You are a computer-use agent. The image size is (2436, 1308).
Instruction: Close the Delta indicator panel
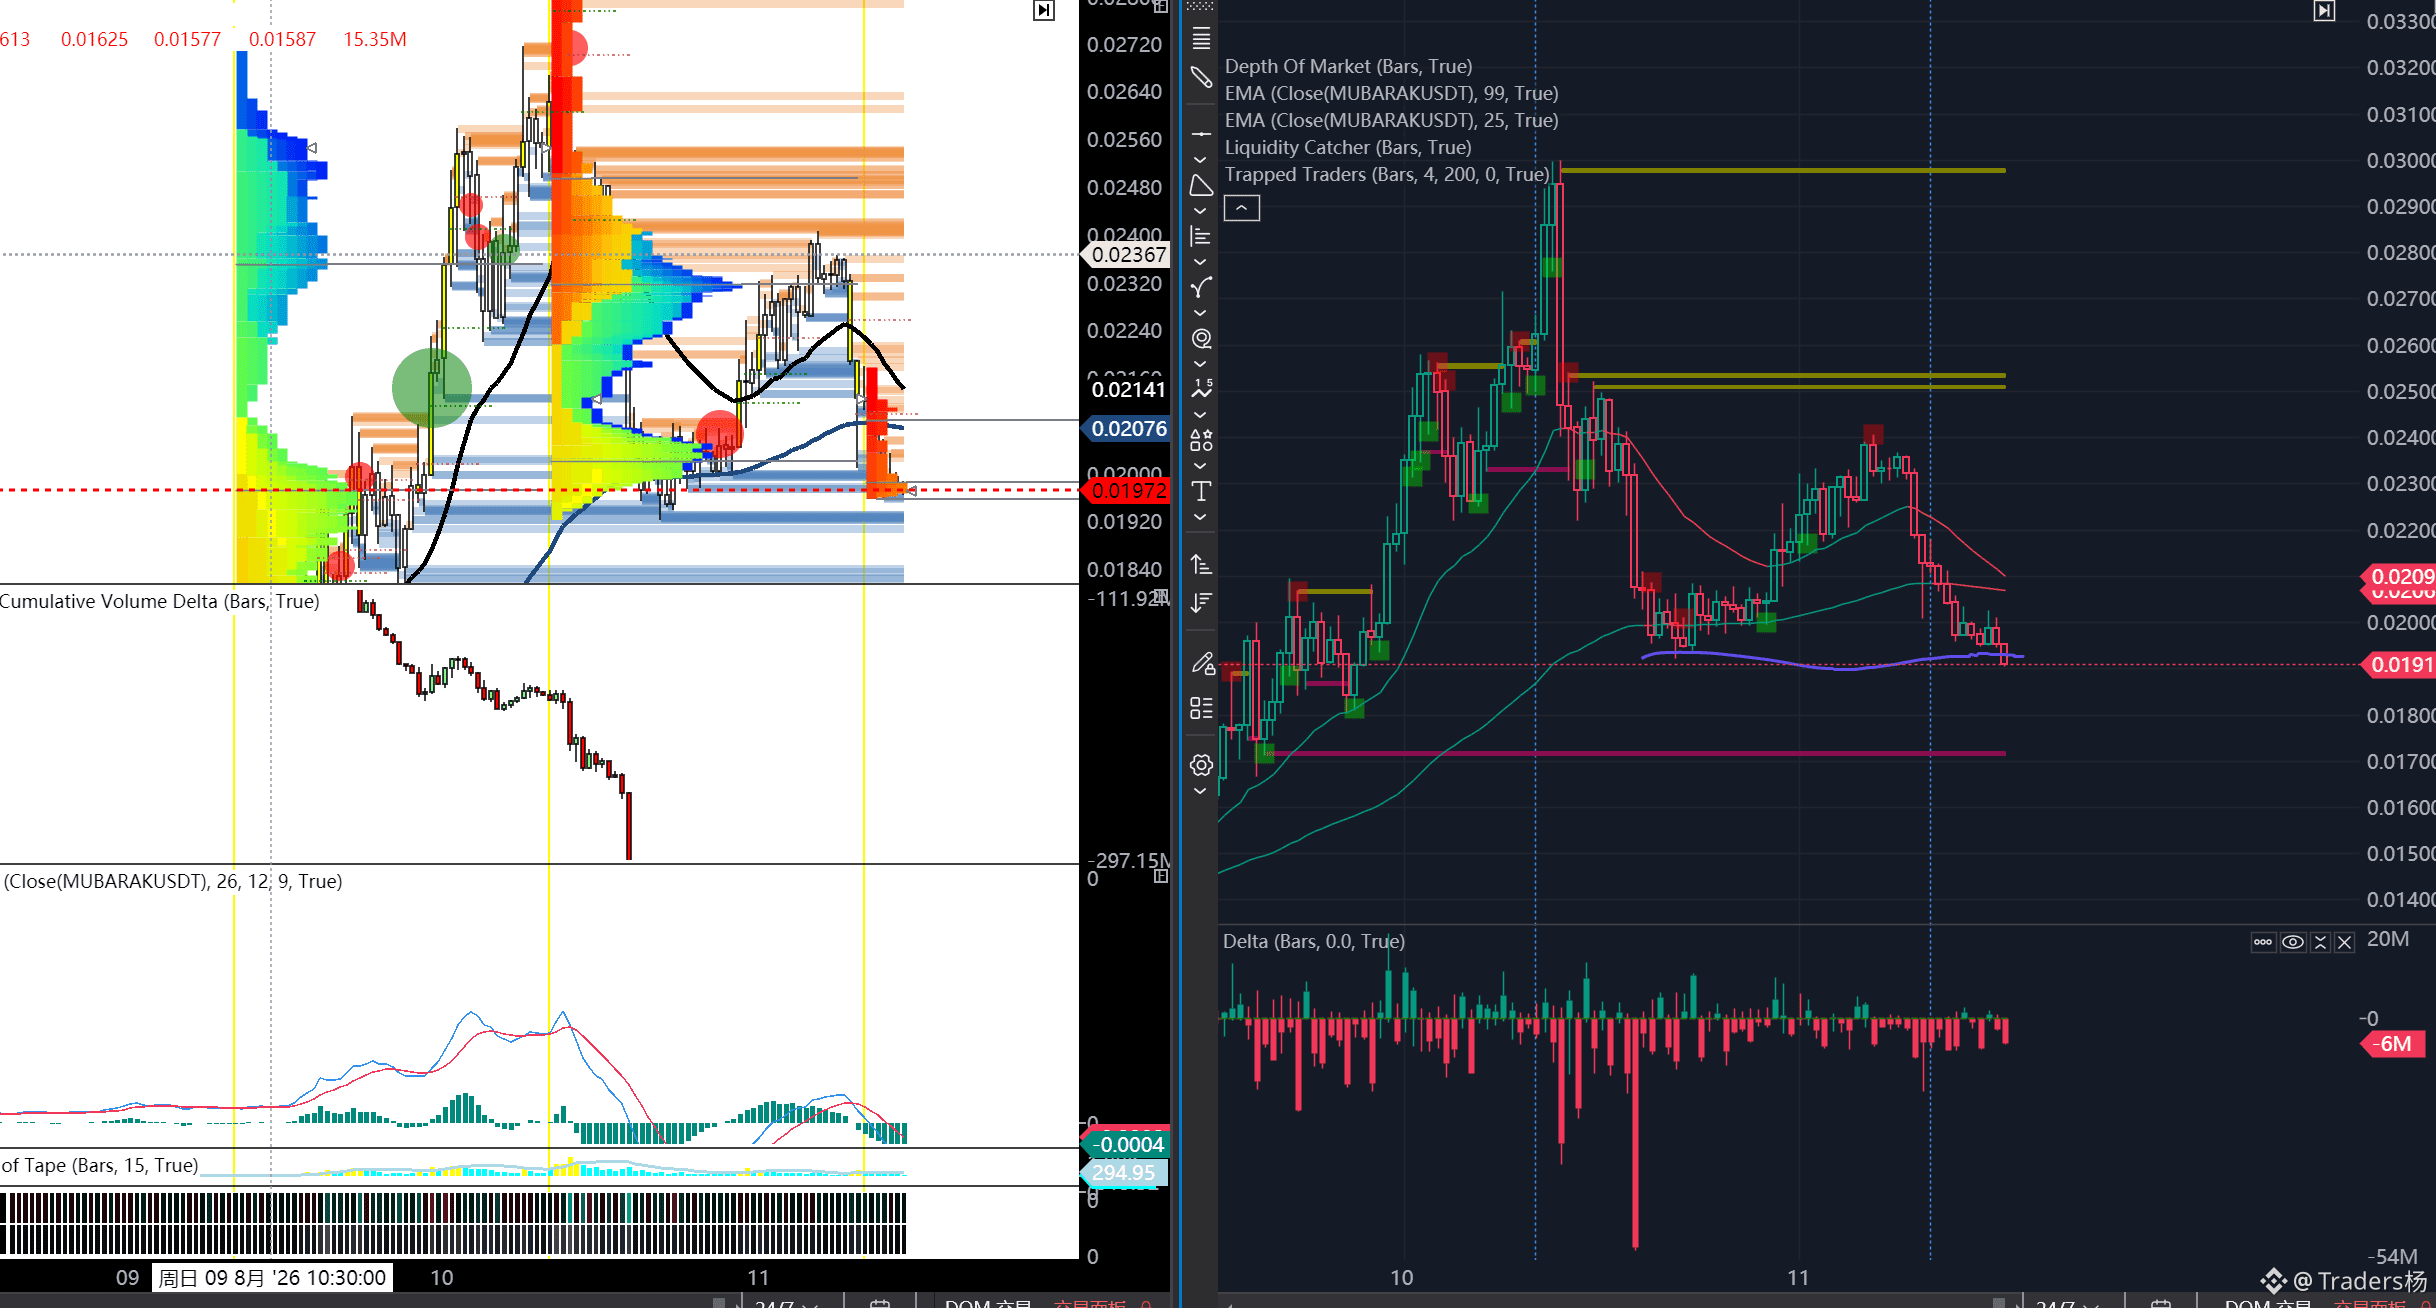[2344, 942]
